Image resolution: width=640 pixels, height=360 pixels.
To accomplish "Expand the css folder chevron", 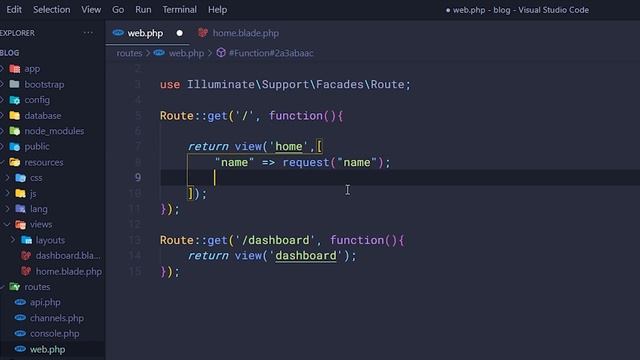I will pyautogui.click(x=7, y=178).
